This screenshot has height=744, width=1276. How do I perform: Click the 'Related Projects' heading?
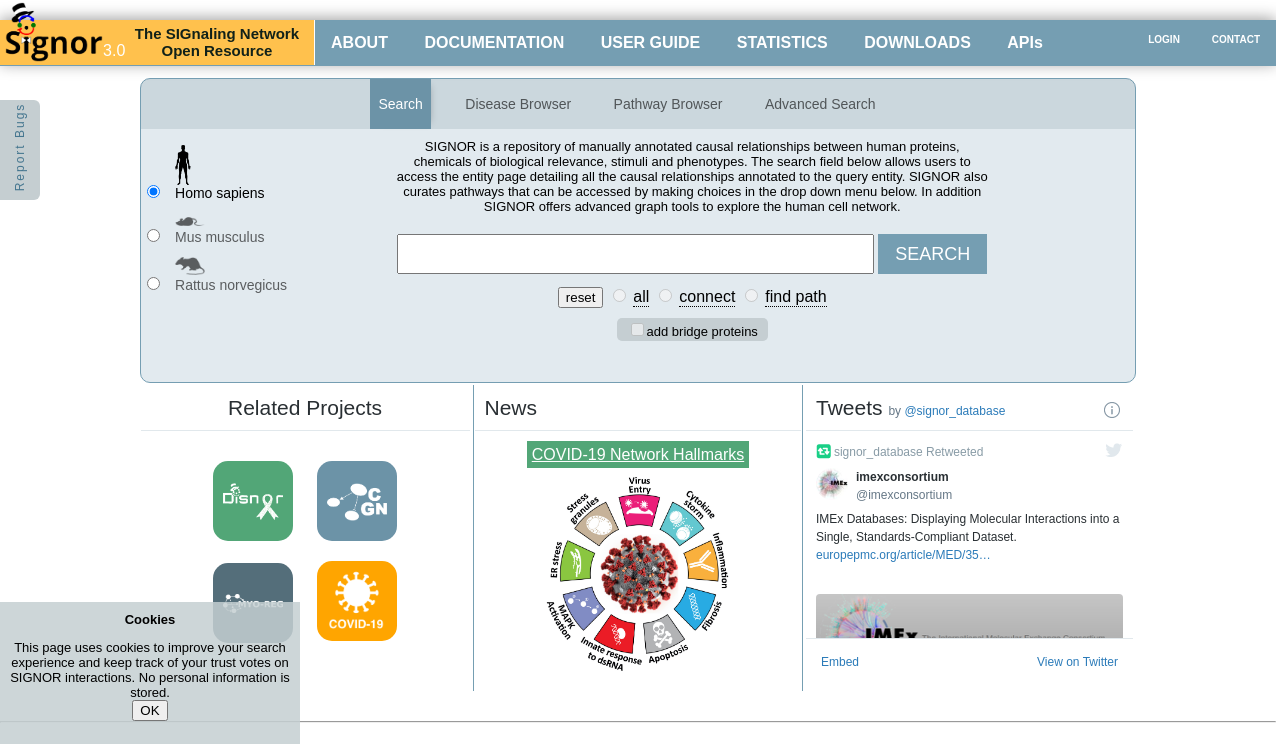(305, 408)
